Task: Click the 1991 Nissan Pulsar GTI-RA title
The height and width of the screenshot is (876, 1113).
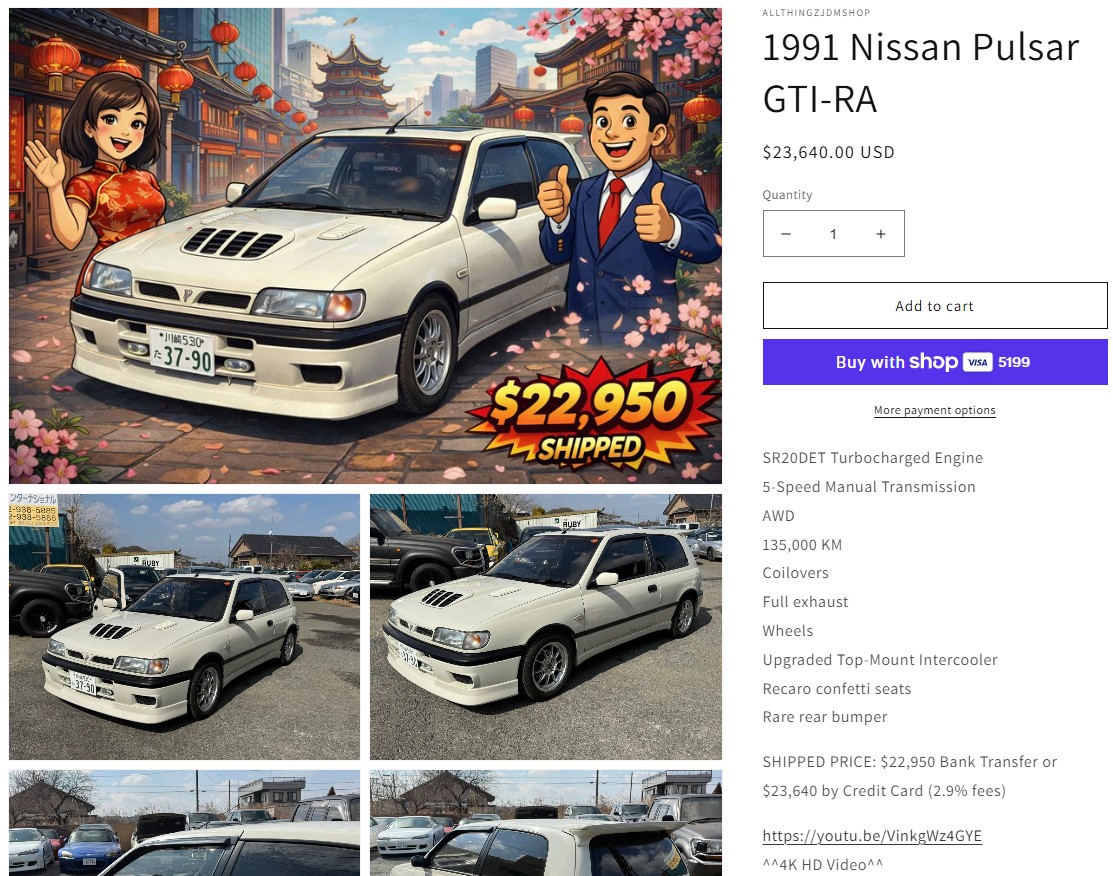Action: [921, 73]
